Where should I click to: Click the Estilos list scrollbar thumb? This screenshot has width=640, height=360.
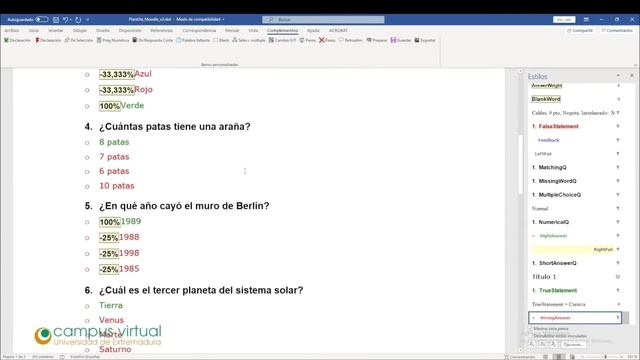(x=626, y=318)
